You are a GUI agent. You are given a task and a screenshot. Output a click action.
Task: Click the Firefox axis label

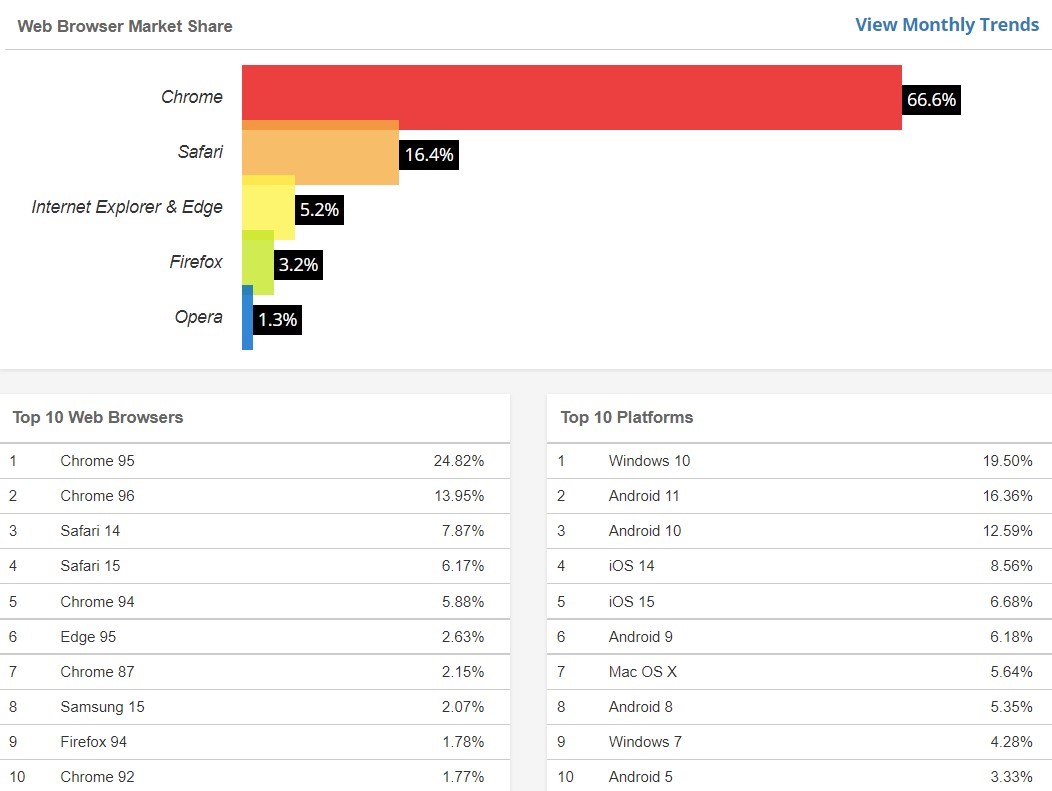tap(195, 261)
